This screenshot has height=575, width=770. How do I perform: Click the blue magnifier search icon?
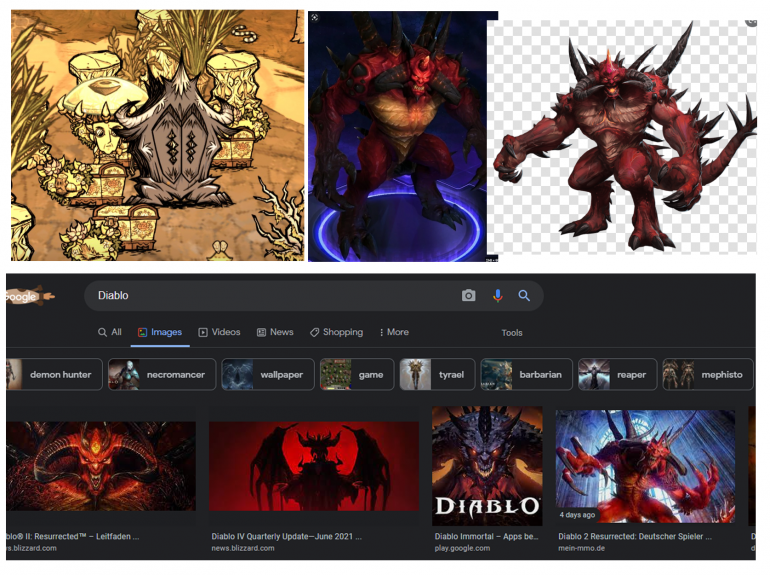[x=524, y=295]
